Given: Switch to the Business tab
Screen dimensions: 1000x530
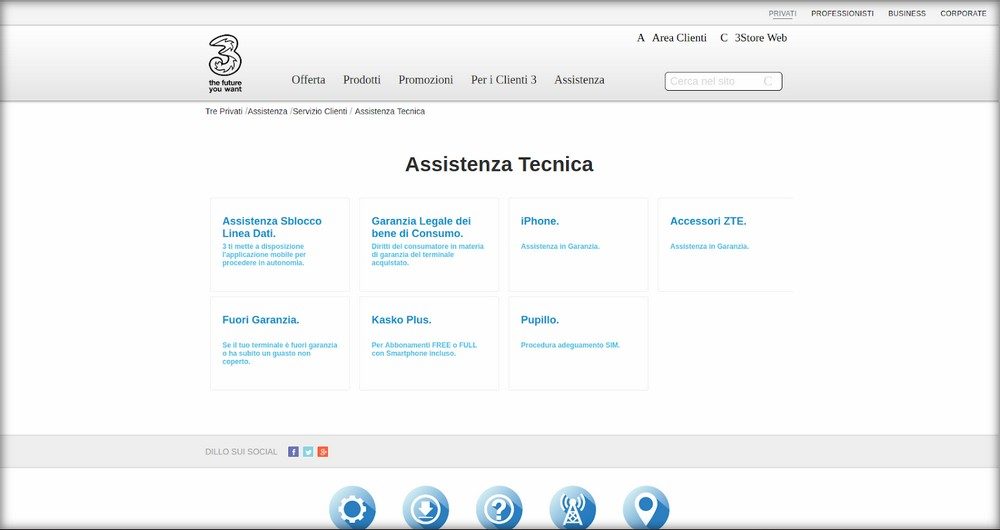Looking at the screenshot, I should (x=907, y=13).
